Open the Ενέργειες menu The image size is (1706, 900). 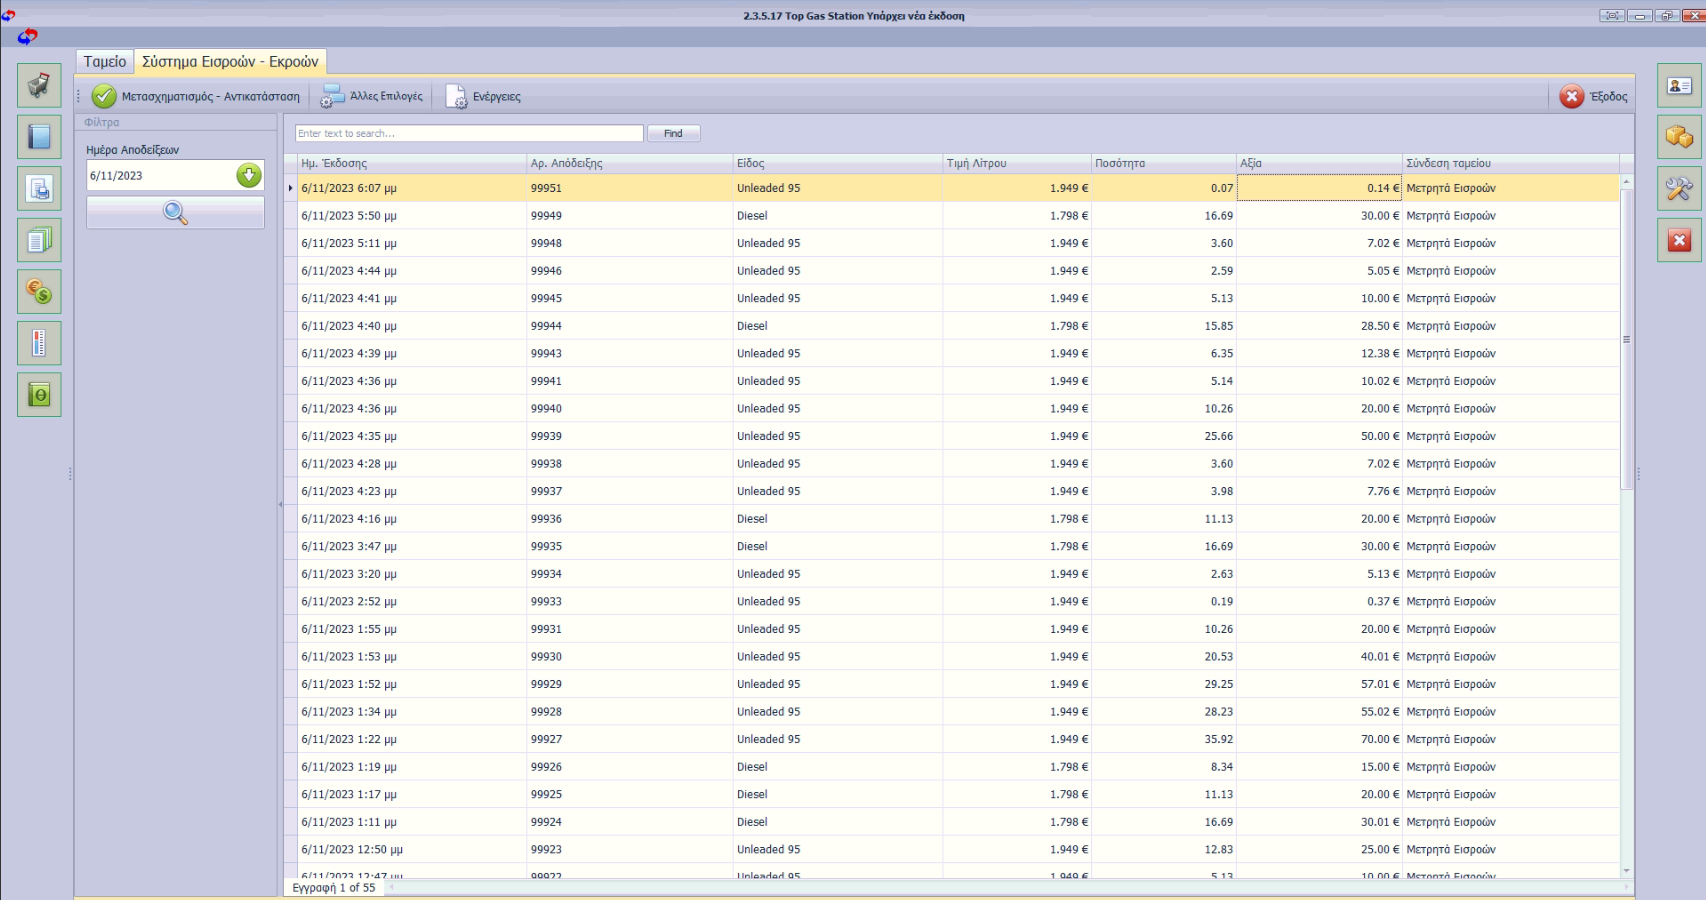coord(497,97)
